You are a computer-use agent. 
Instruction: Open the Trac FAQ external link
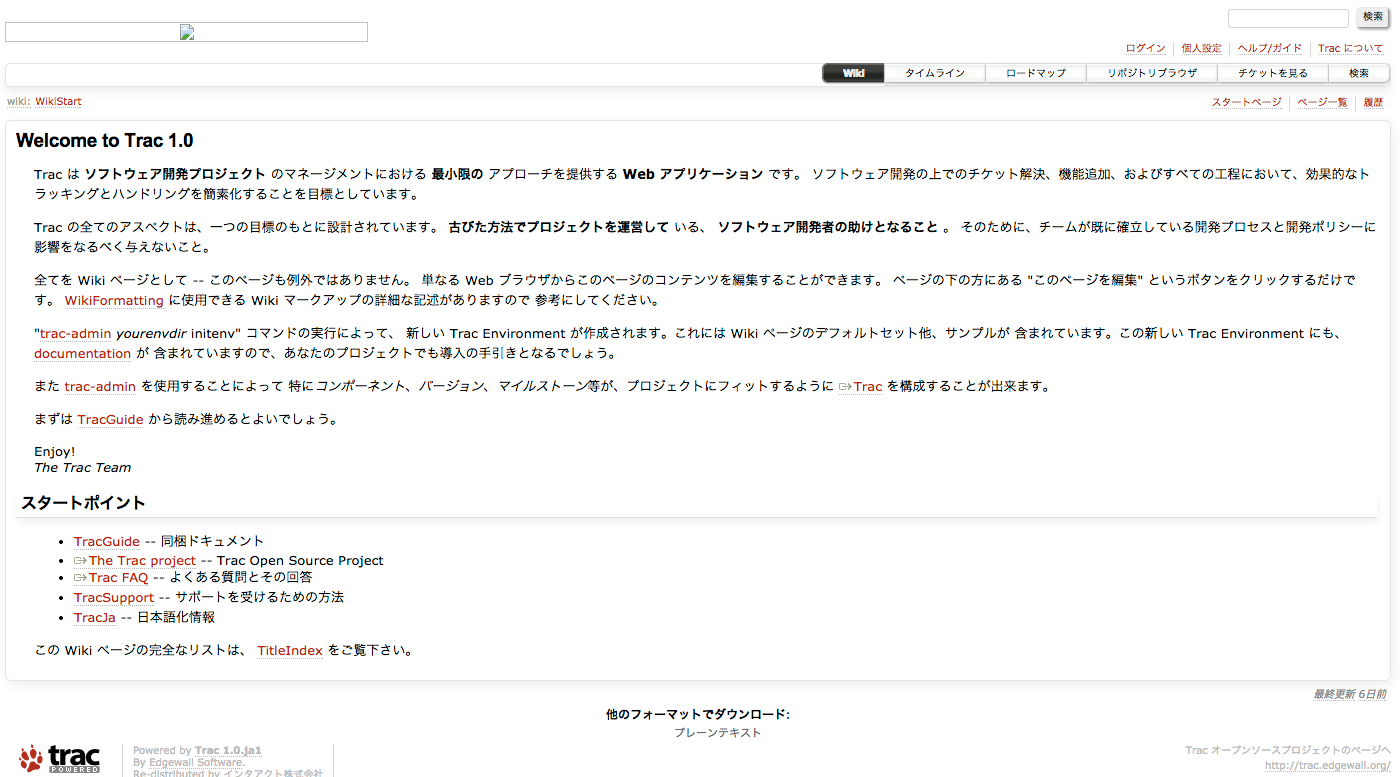(x=111, y=578)
